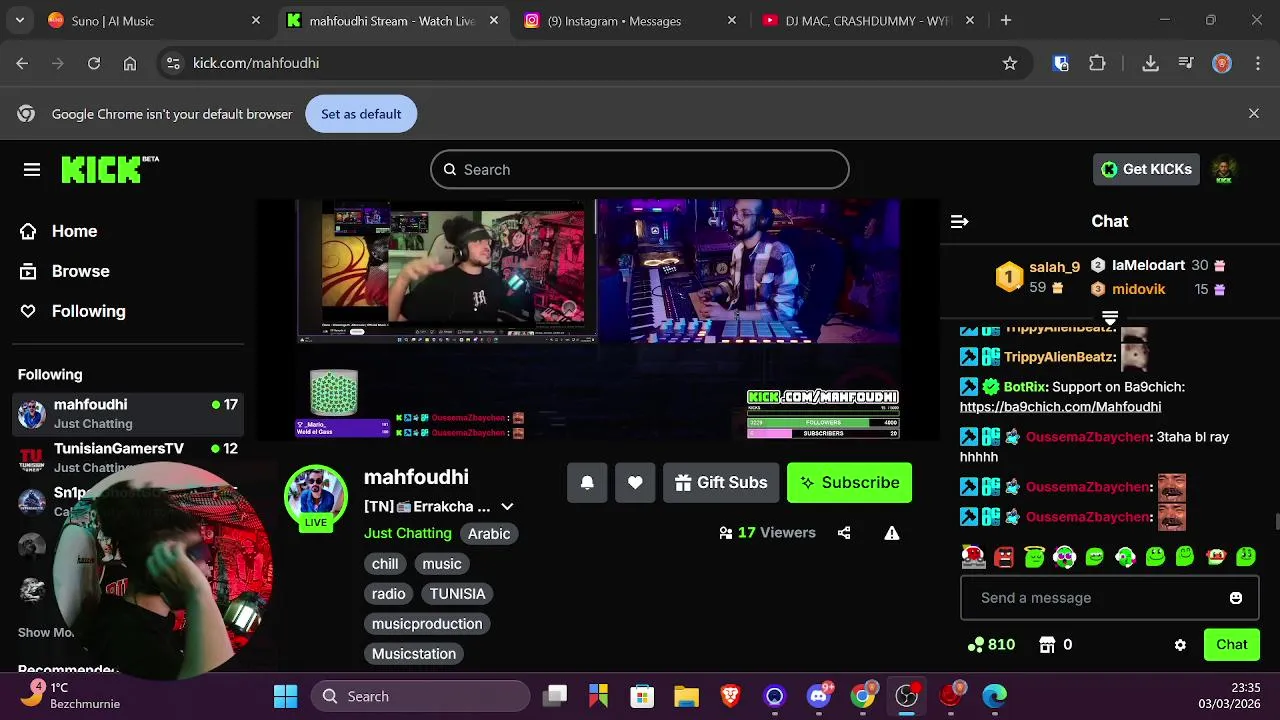Select the musicproduction tag
The image size is (1280, 720).
(x=427, y=624)
